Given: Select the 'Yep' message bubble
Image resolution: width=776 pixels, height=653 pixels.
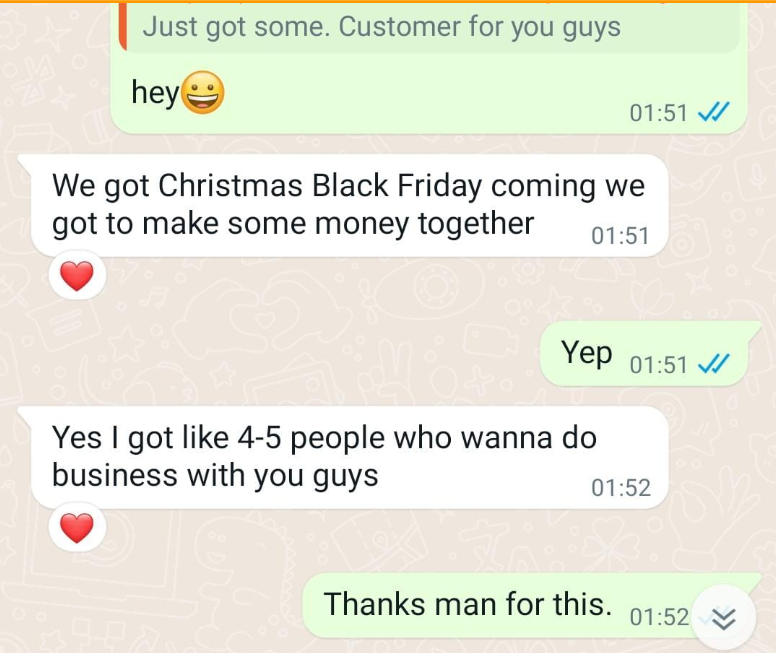Looking at the screenshot, I should [x=650, y=353].
